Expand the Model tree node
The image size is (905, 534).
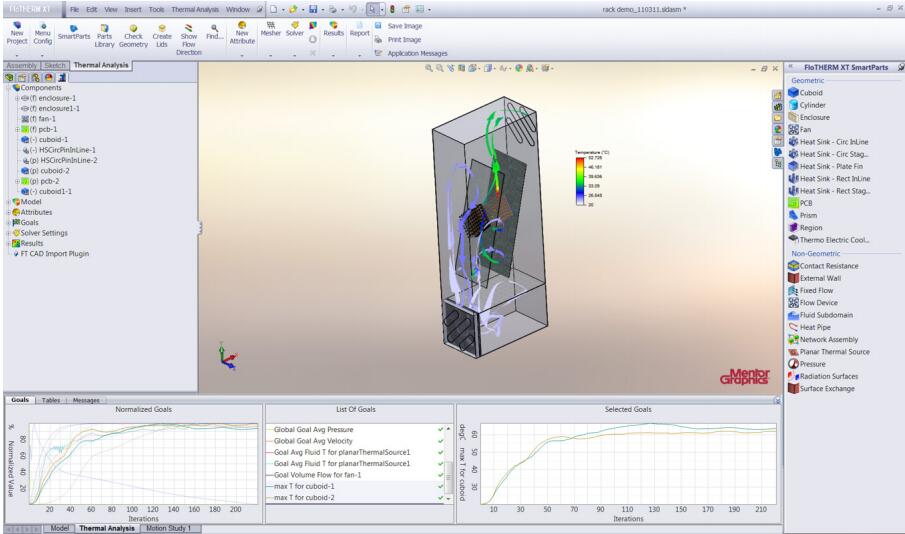tap(8, 202)
